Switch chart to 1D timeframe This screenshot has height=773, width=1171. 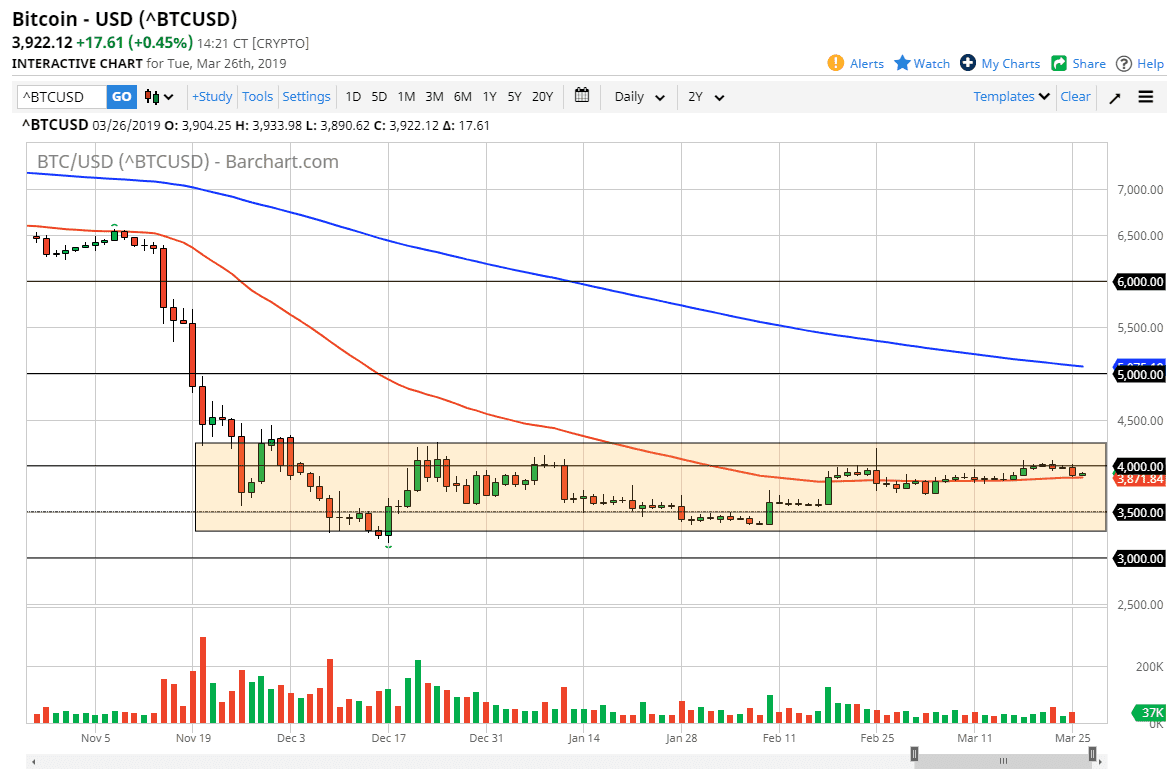pos(352,96)
